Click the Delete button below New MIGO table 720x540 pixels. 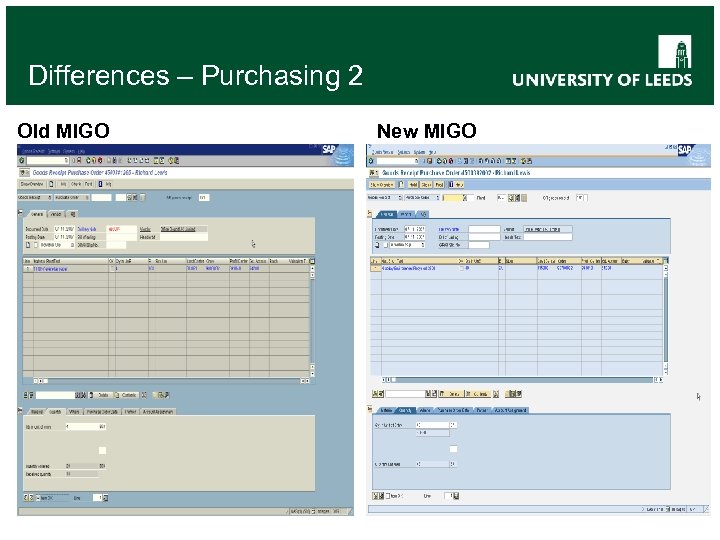(450, 394)
